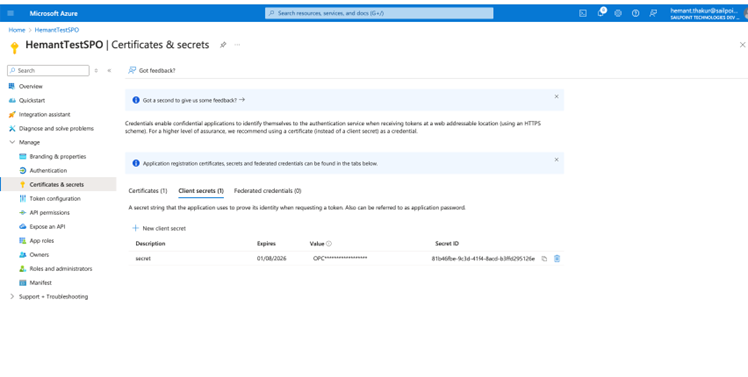Image resolution: width=748 pixels, height=377 pixels.
Task: Open Overview in the sidebar
Action: [x=31, y=86]
